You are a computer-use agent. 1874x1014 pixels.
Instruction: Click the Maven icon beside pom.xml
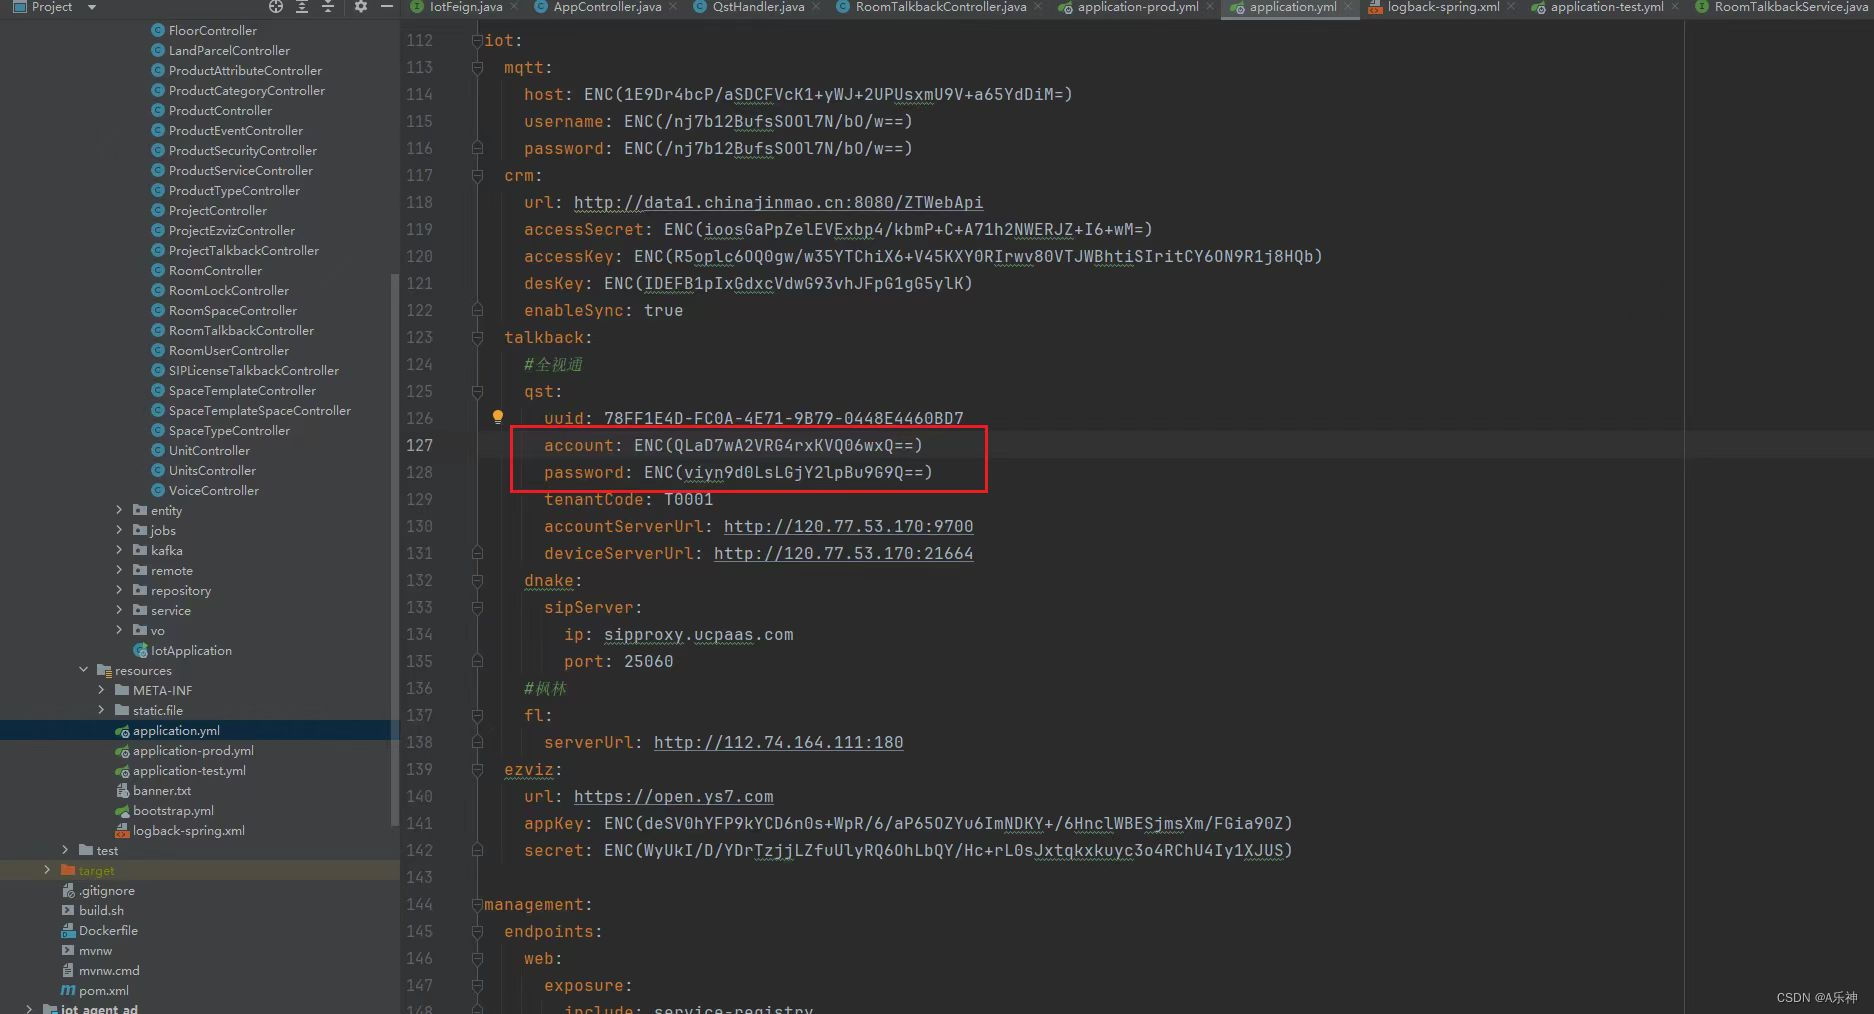[x=66, y=990]
